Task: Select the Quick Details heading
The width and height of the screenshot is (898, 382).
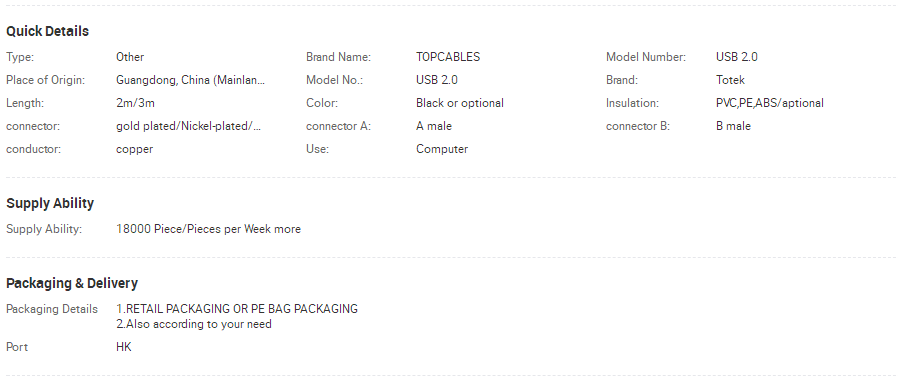Action: (x=48, y=31)
